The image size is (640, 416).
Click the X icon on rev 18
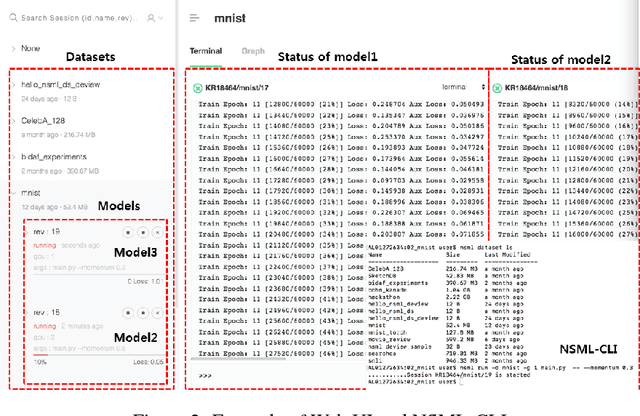pyautogui.click(x=157, y=314)
